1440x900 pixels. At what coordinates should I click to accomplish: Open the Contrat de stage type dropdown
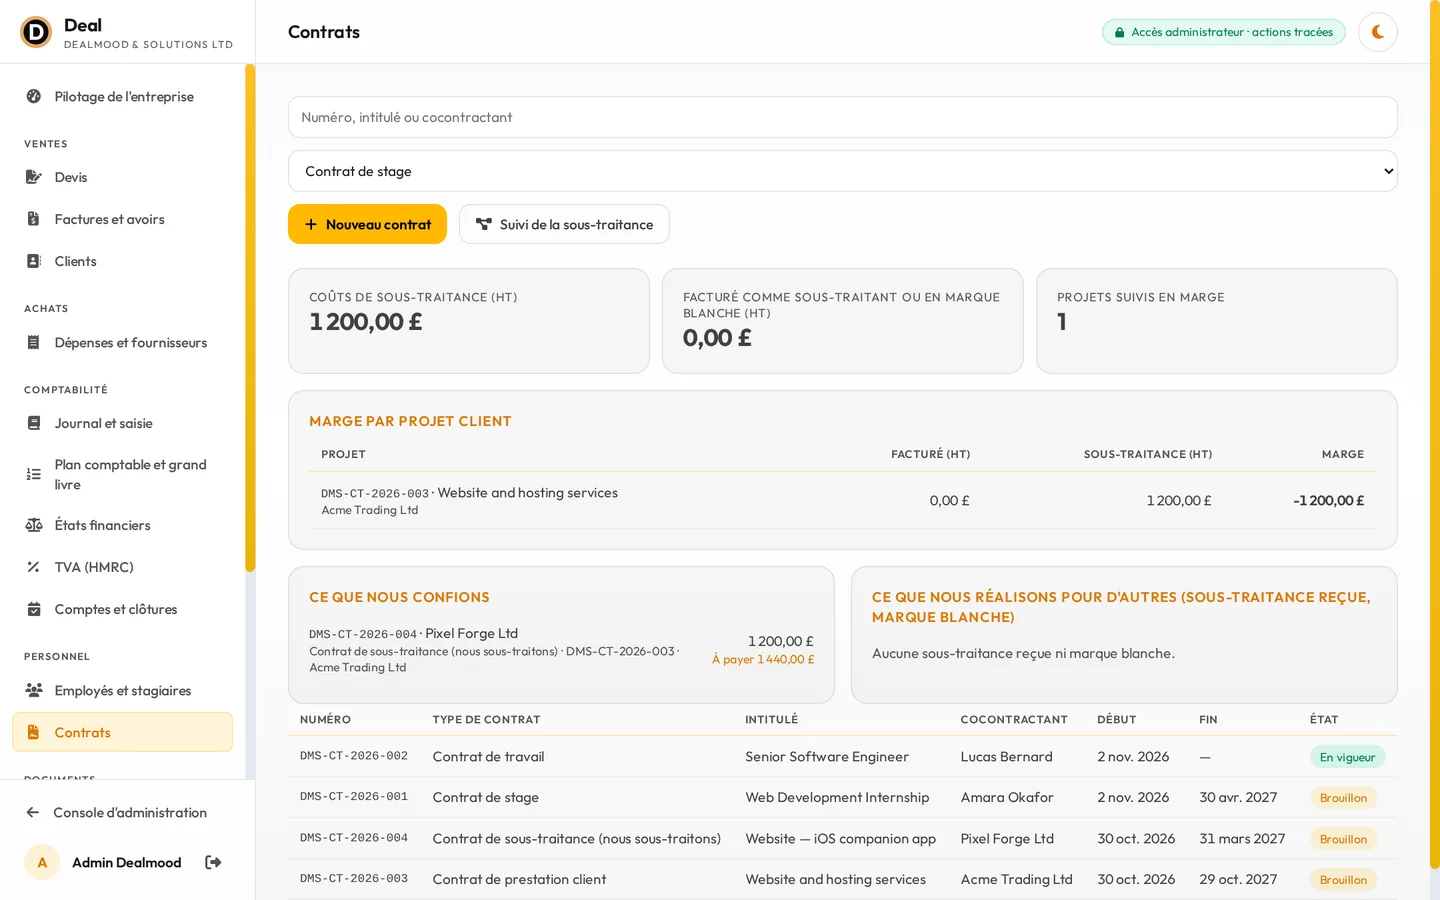coord(843,171)
